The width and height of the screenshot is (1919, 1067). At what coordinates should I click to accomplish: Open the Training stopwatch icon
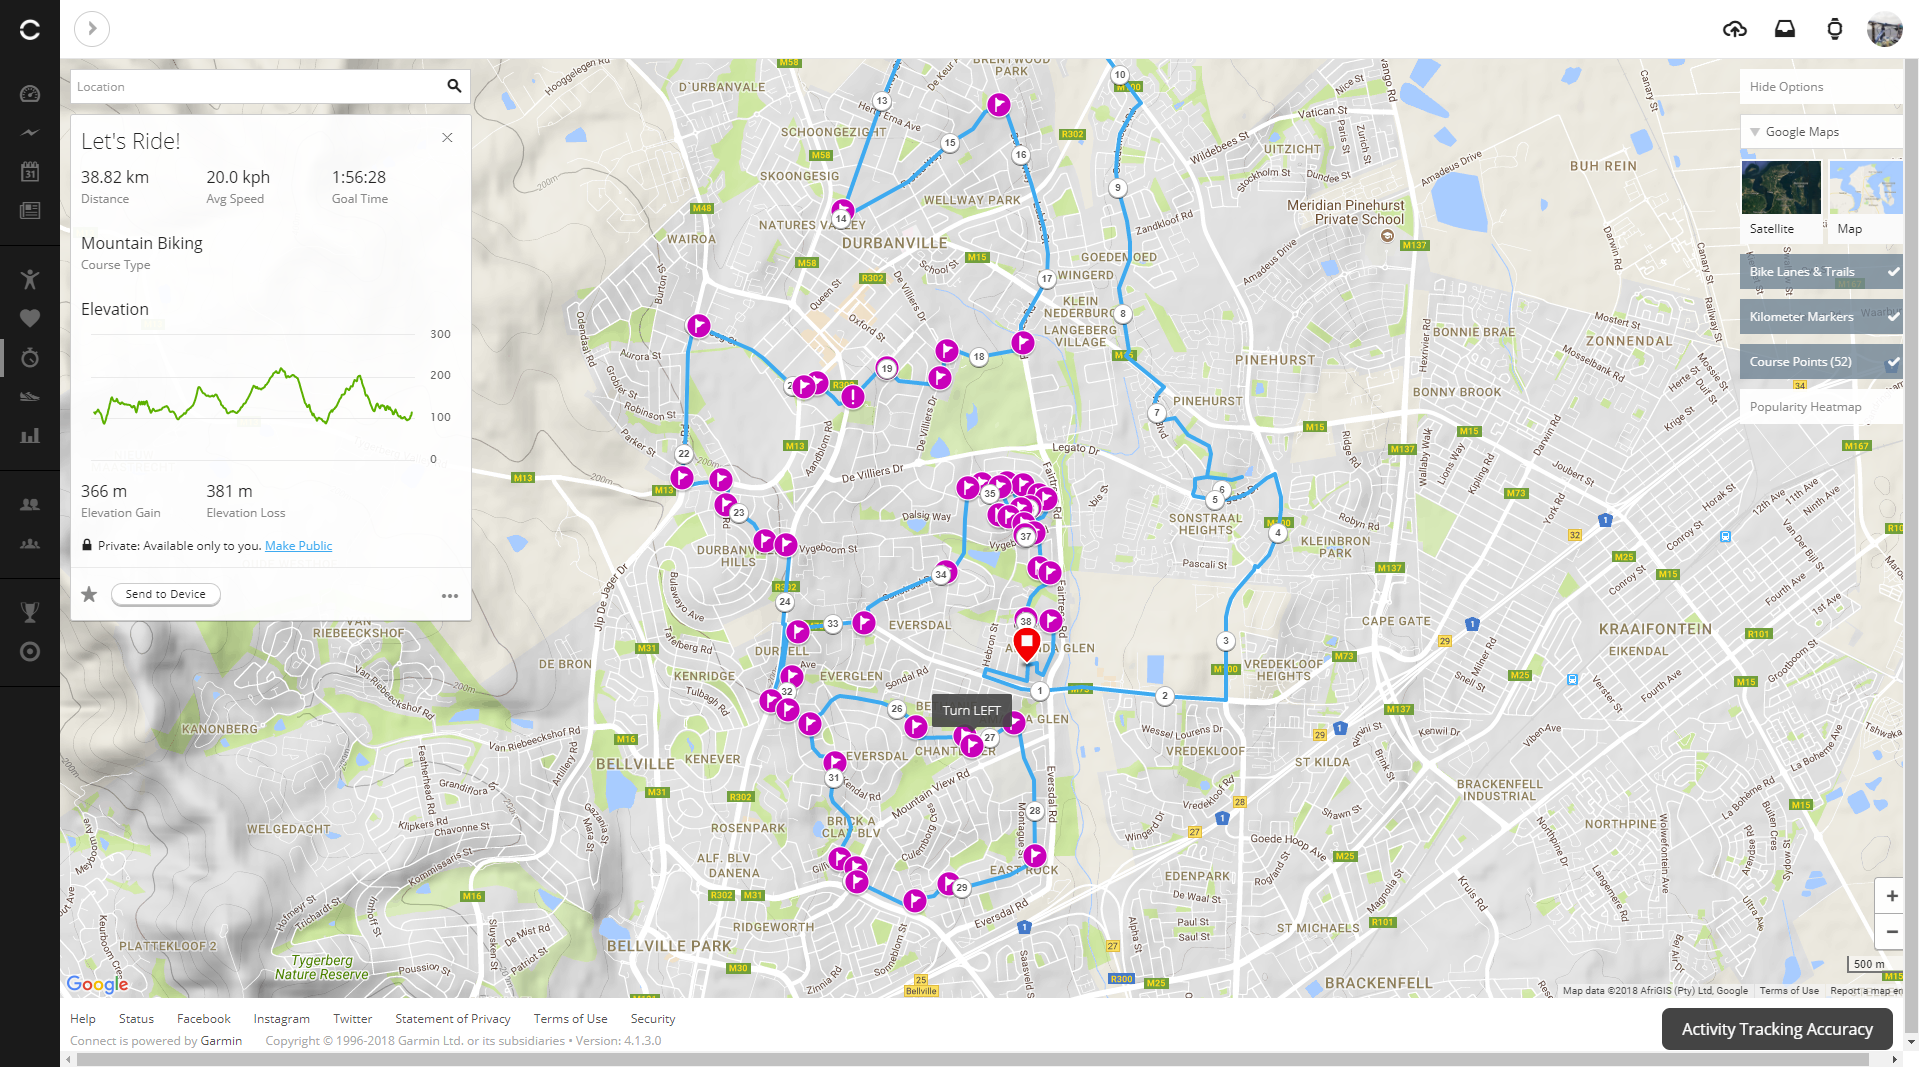[30, 357]
